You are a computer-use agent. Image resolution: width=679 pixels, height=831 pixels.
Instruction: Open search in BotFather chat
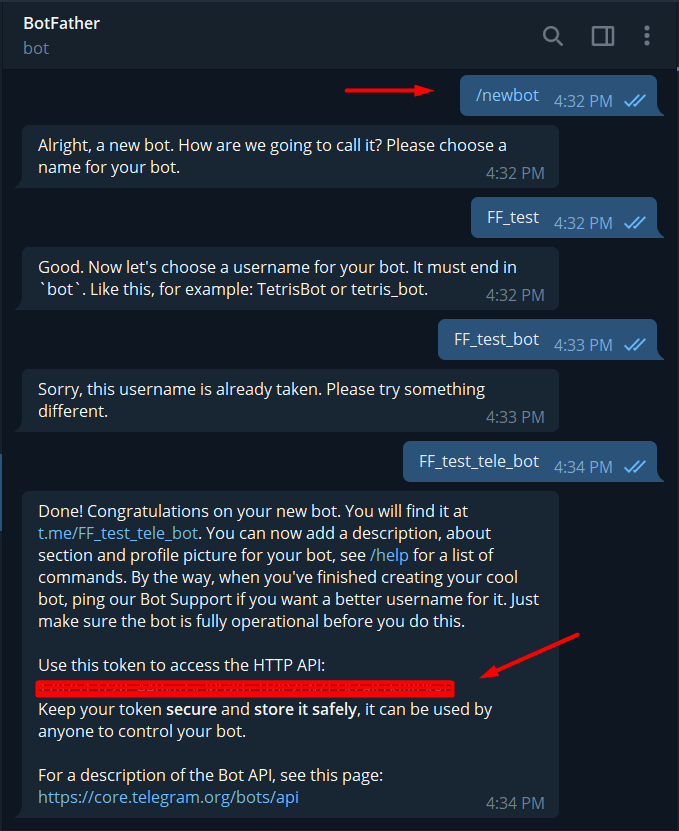[553, 36]
